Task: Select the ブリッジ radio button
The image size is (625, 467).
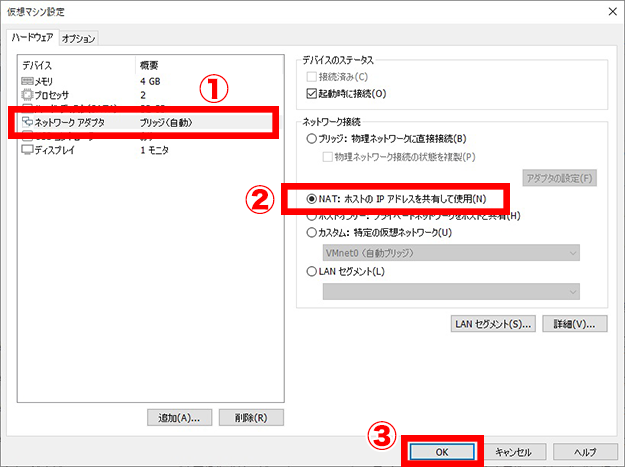Action: (x=311, y=139)
